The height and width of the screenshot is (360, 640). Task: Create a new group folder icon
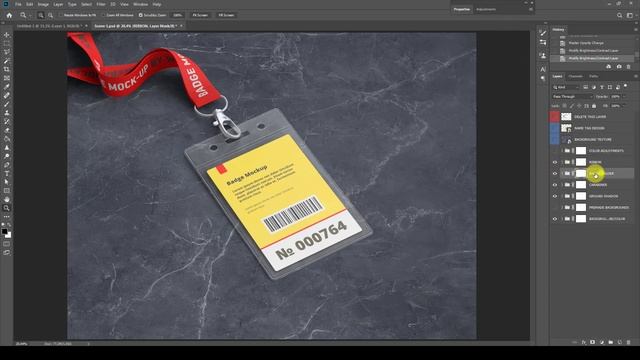611,342
